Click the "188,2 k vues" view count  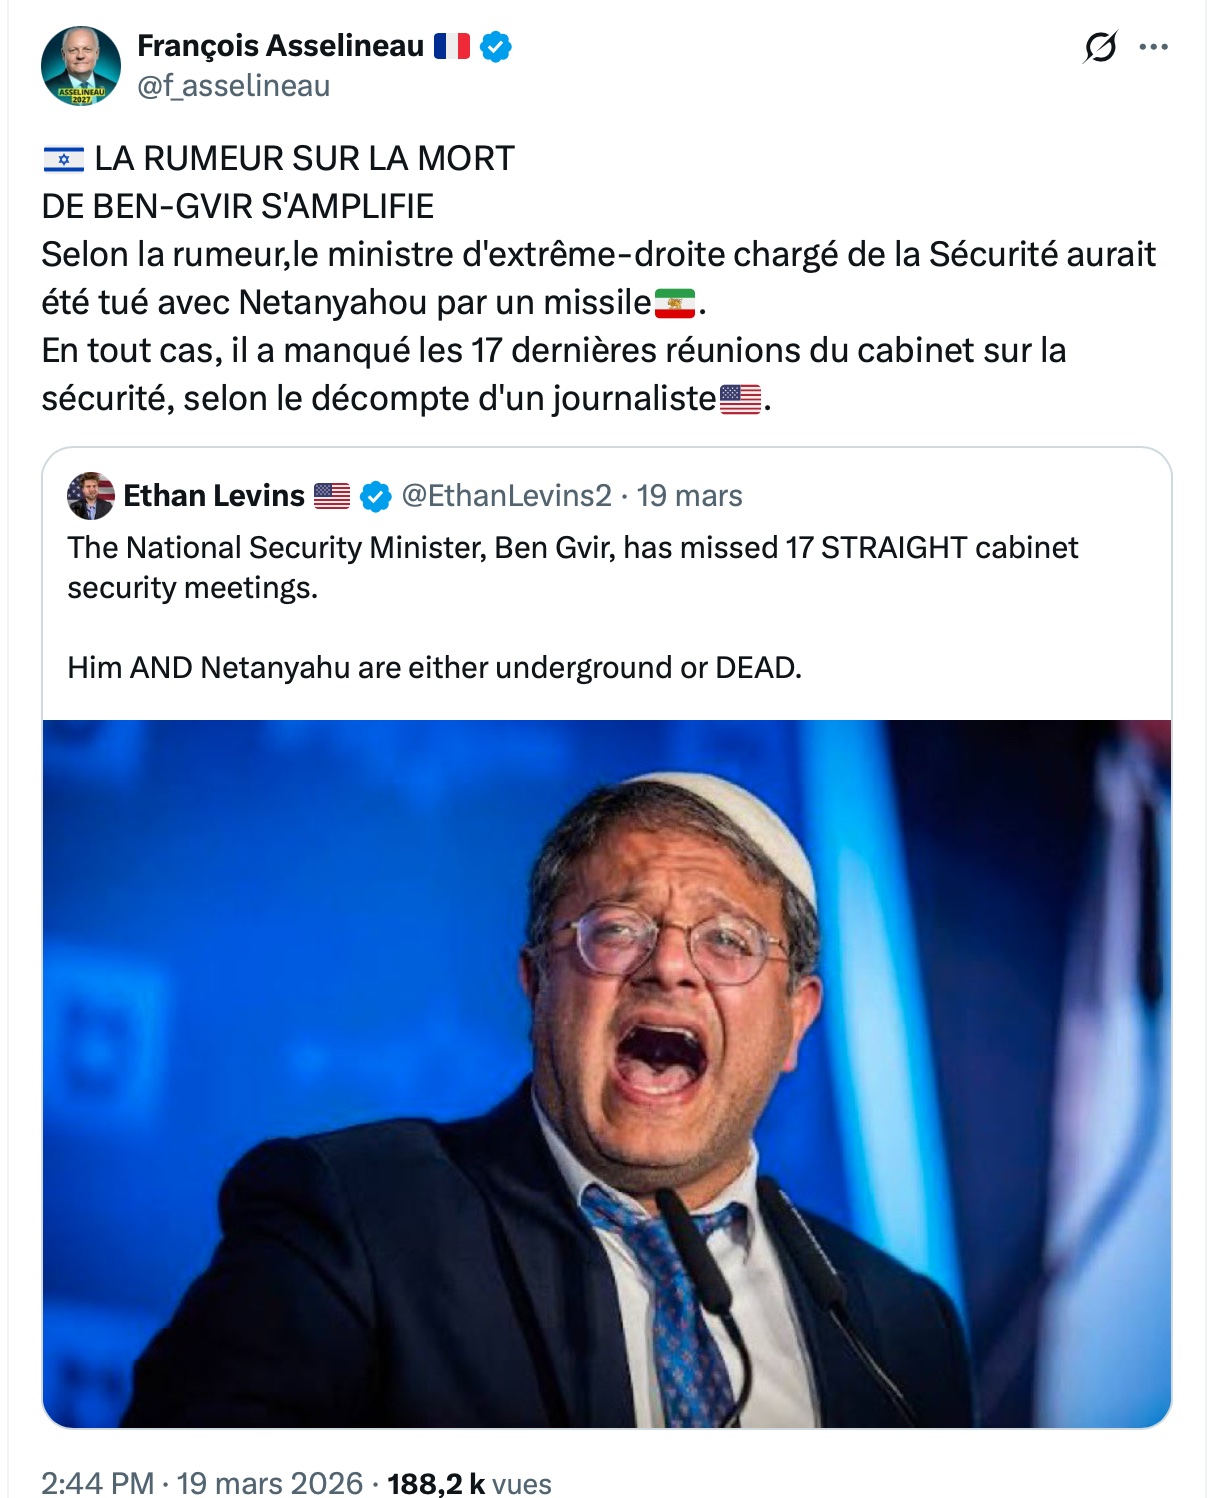[x=469, y=1482]
